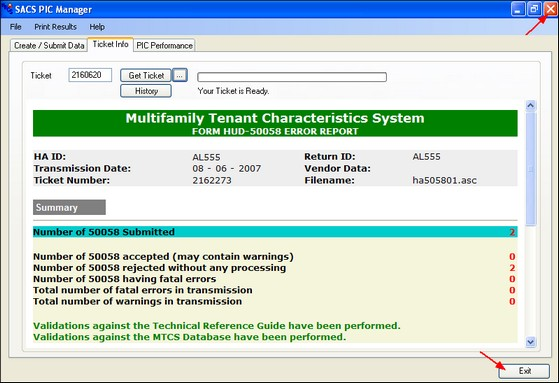Image resolution: width=559 pixels, height=383 pixels.
Task: Click 'Total number of fatal errors' line
Action: click(143, 290)
